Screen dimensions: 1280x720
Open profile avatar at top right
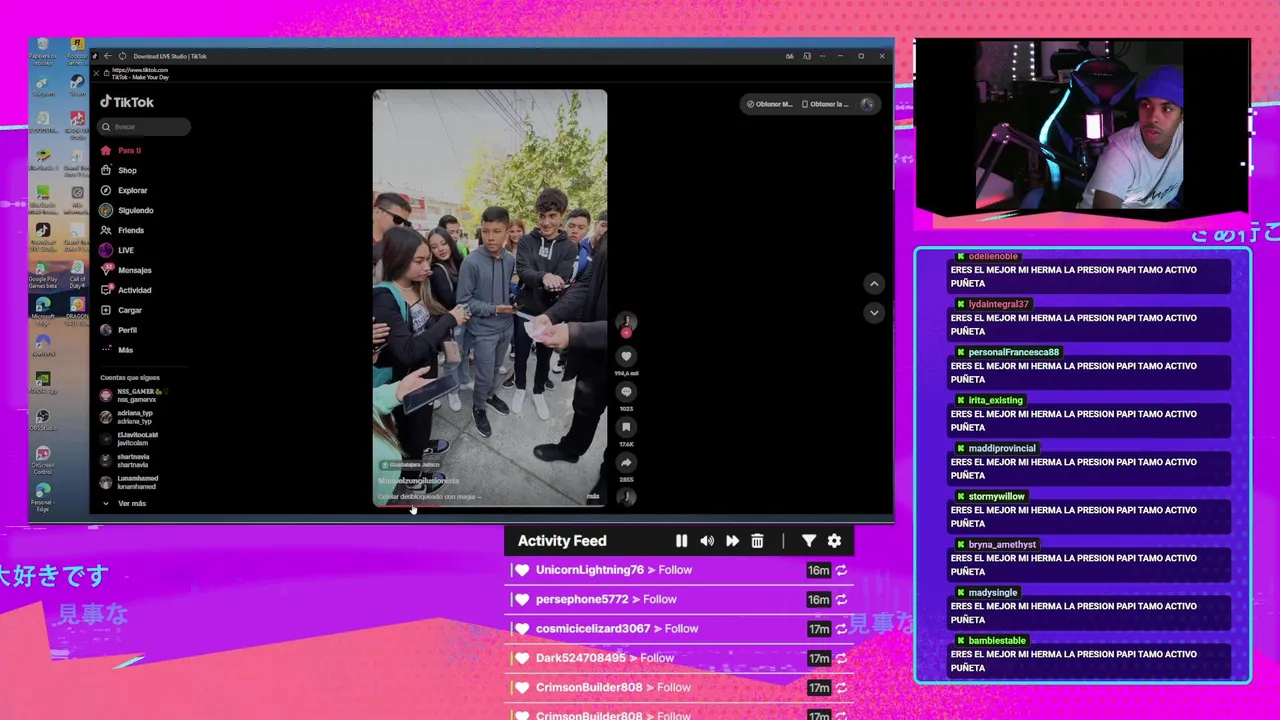pos(867,104)
